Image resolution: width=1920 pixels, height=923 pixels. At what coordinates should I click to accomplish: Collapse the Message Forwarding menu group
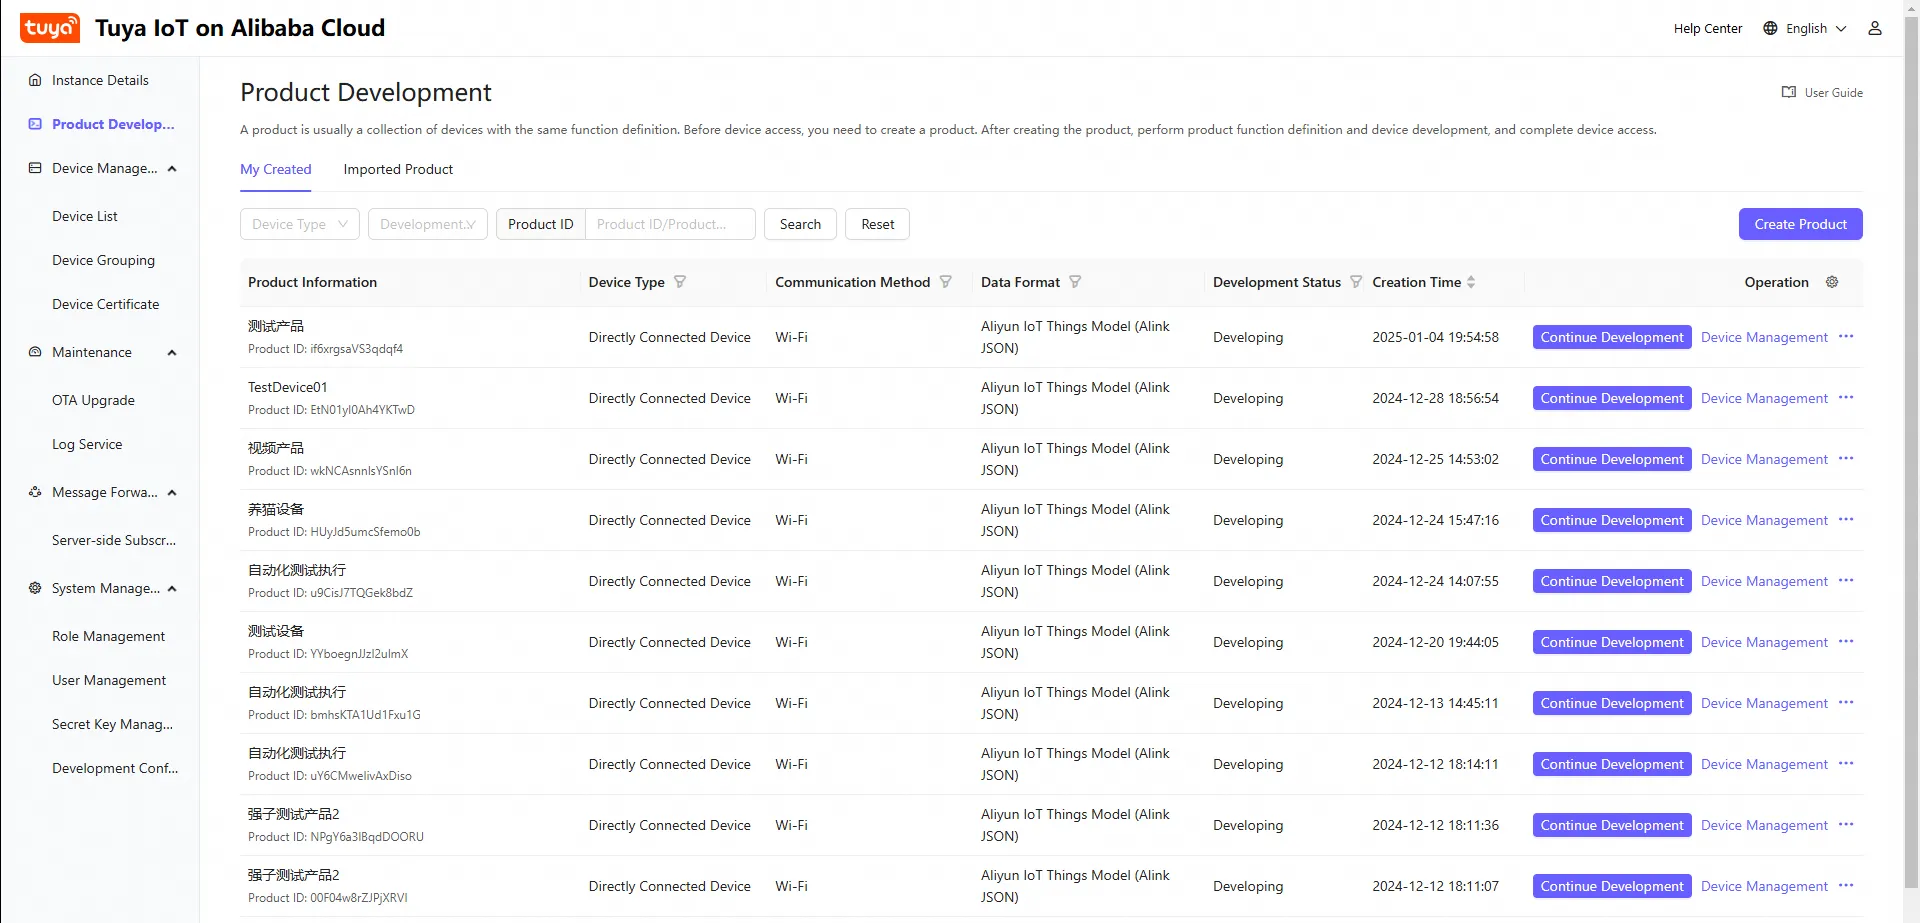(x=172, y=492)
